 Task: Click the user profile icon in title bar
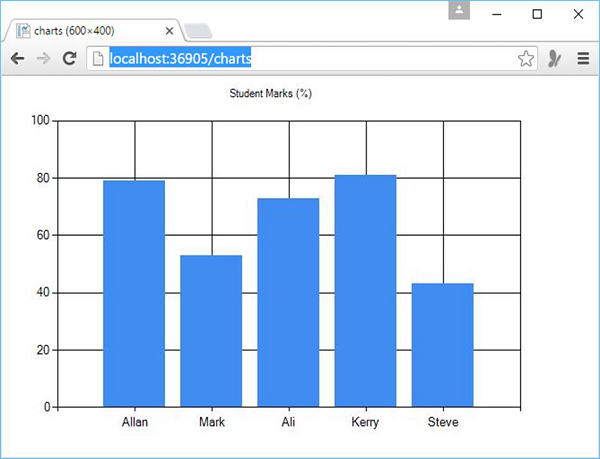tap(459, 11)
